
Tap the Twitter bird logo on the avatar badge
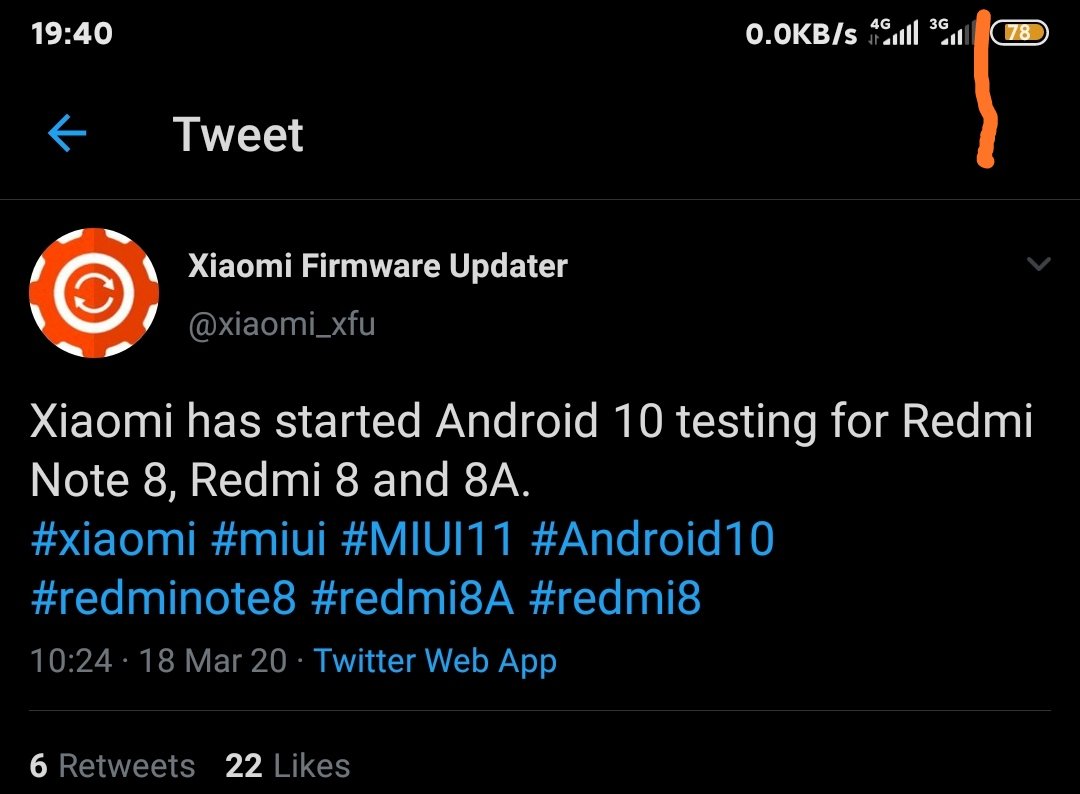[x=94, y=292]
